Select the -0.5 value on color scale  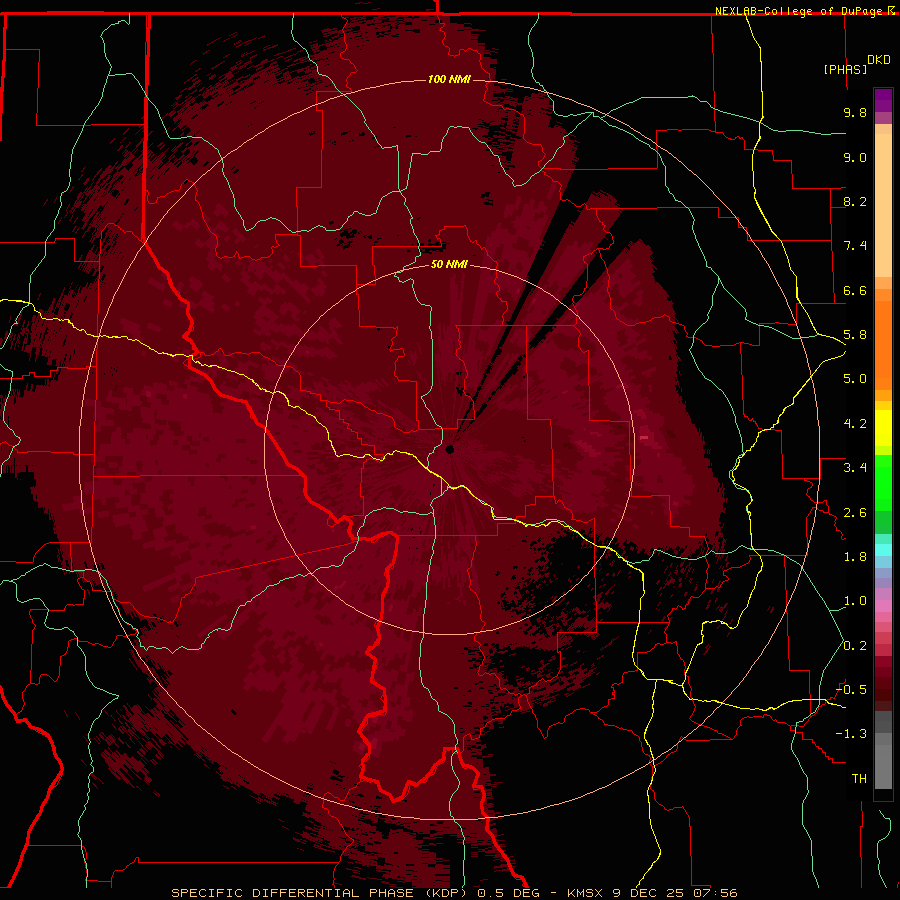tap(851, 690)
